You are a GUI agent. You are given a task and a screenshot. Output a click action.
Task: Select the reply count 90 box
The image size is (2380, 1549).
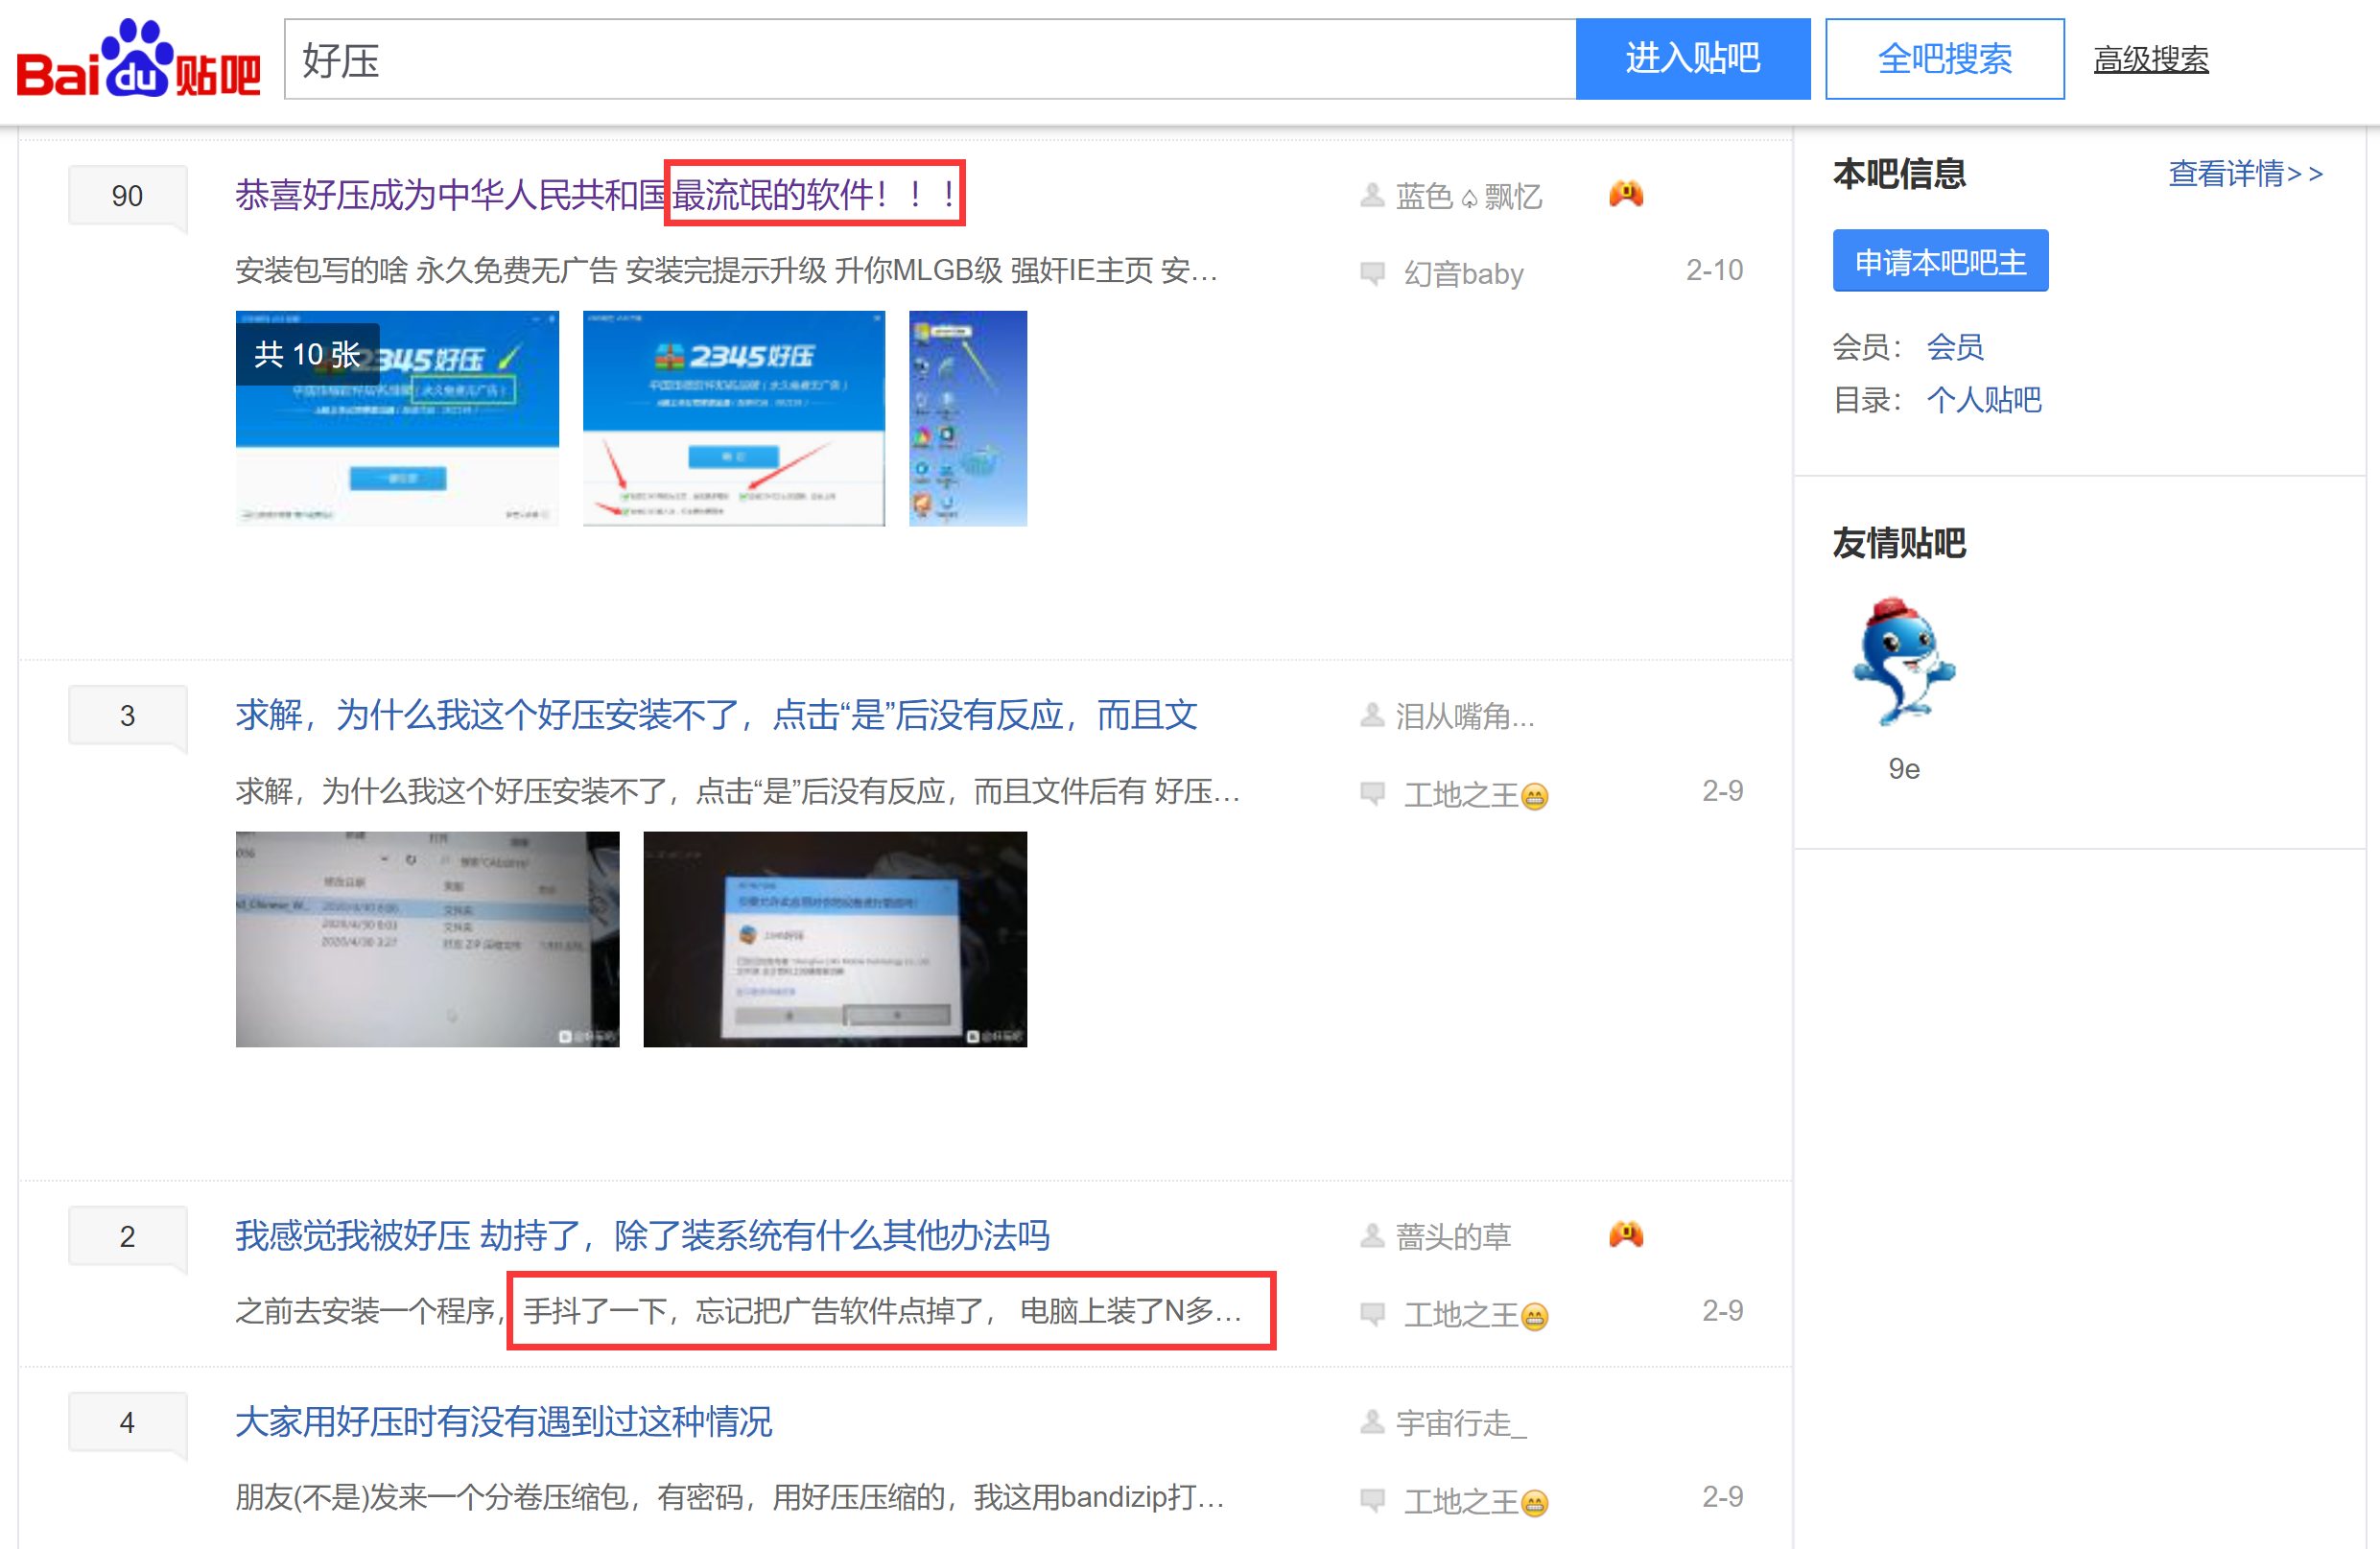[x=127, y=196]
